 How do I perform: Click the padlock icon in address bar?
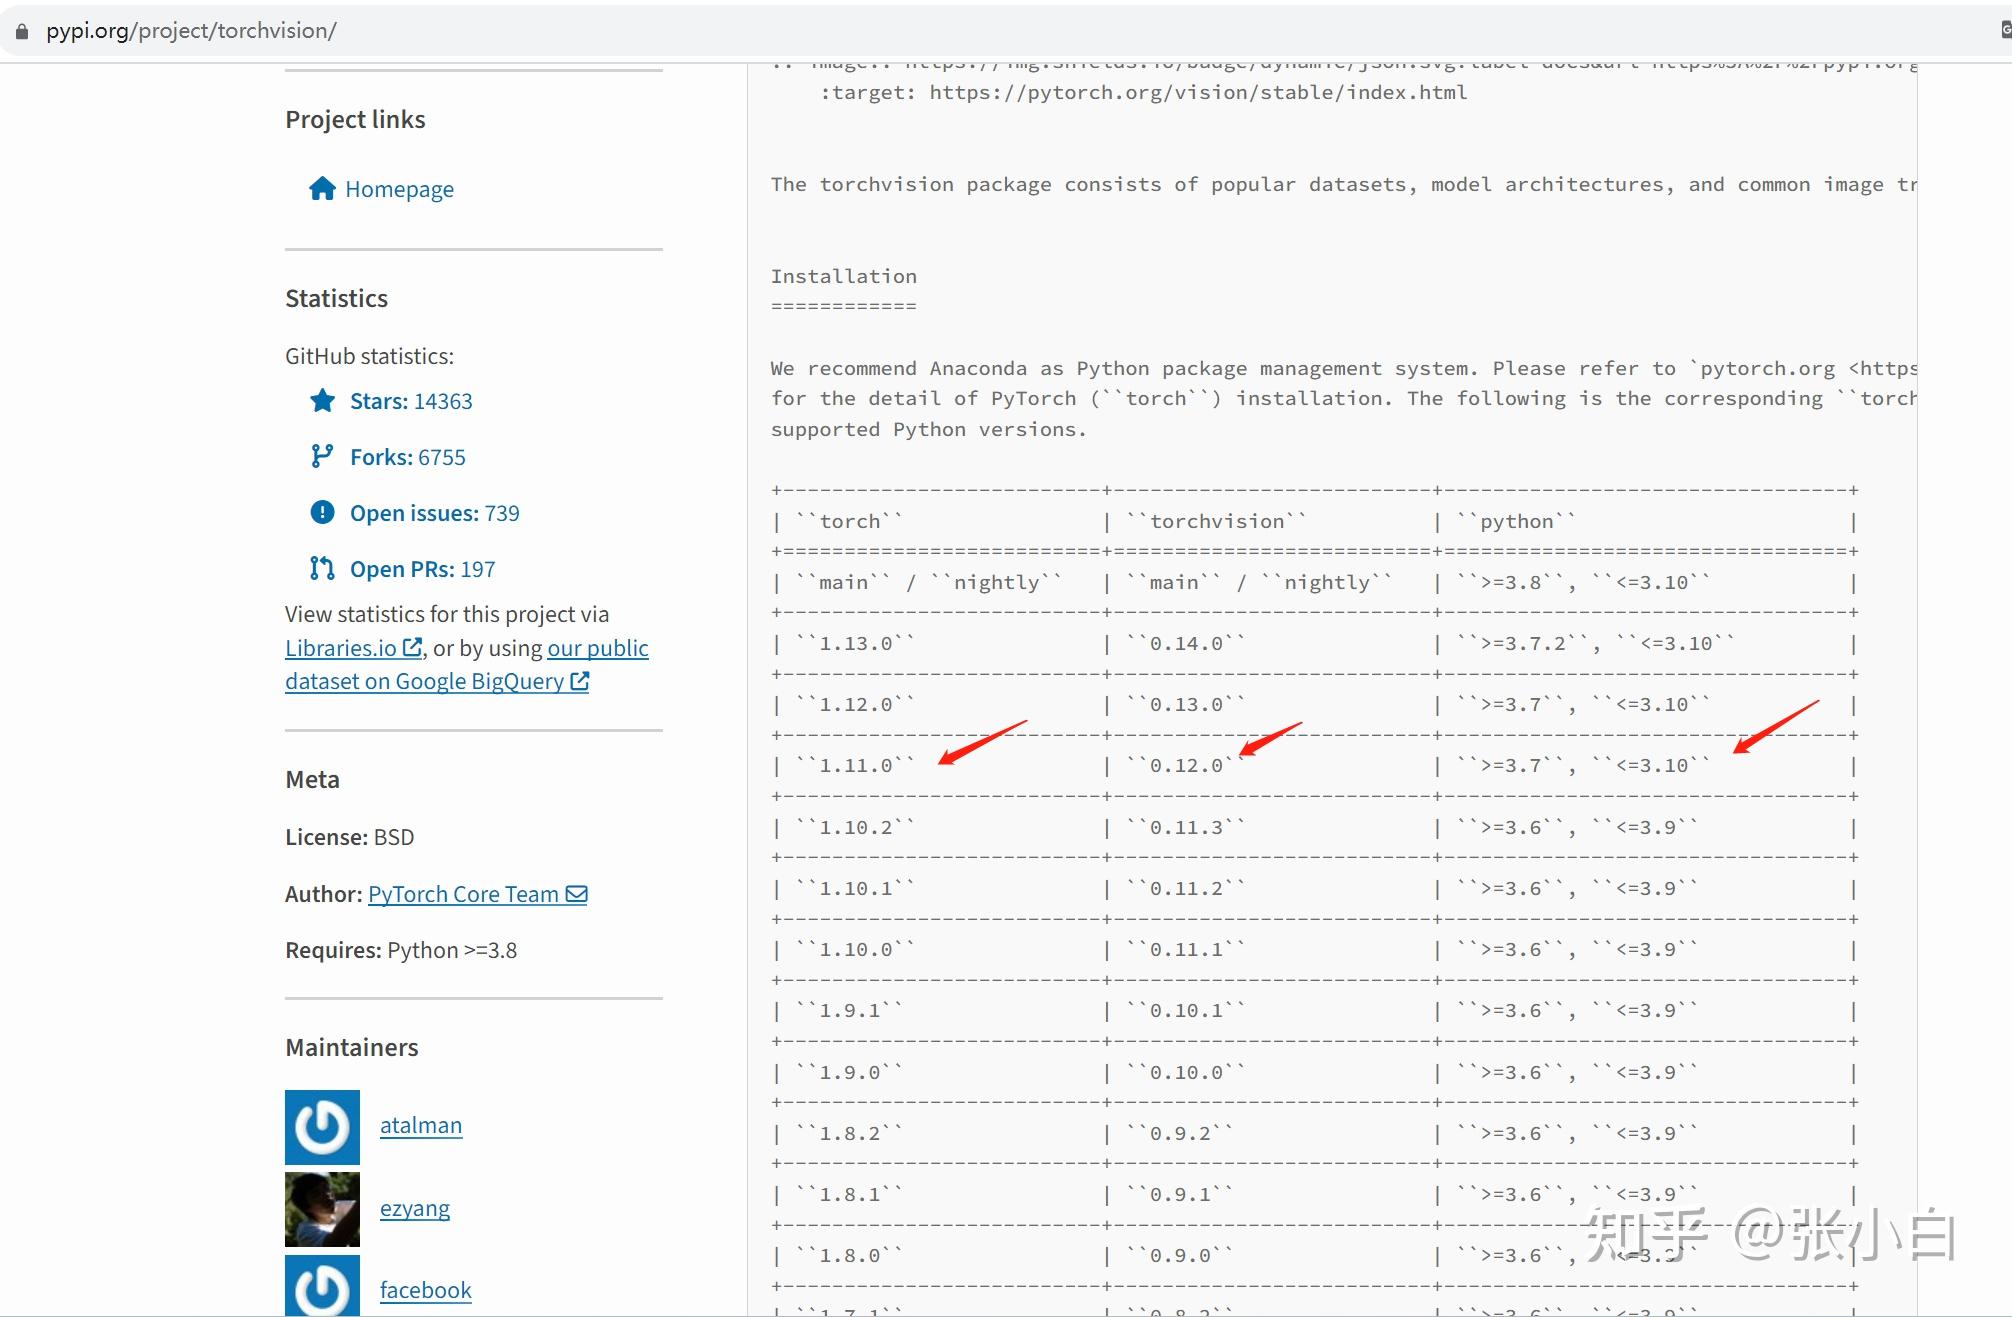coord(22,31)
